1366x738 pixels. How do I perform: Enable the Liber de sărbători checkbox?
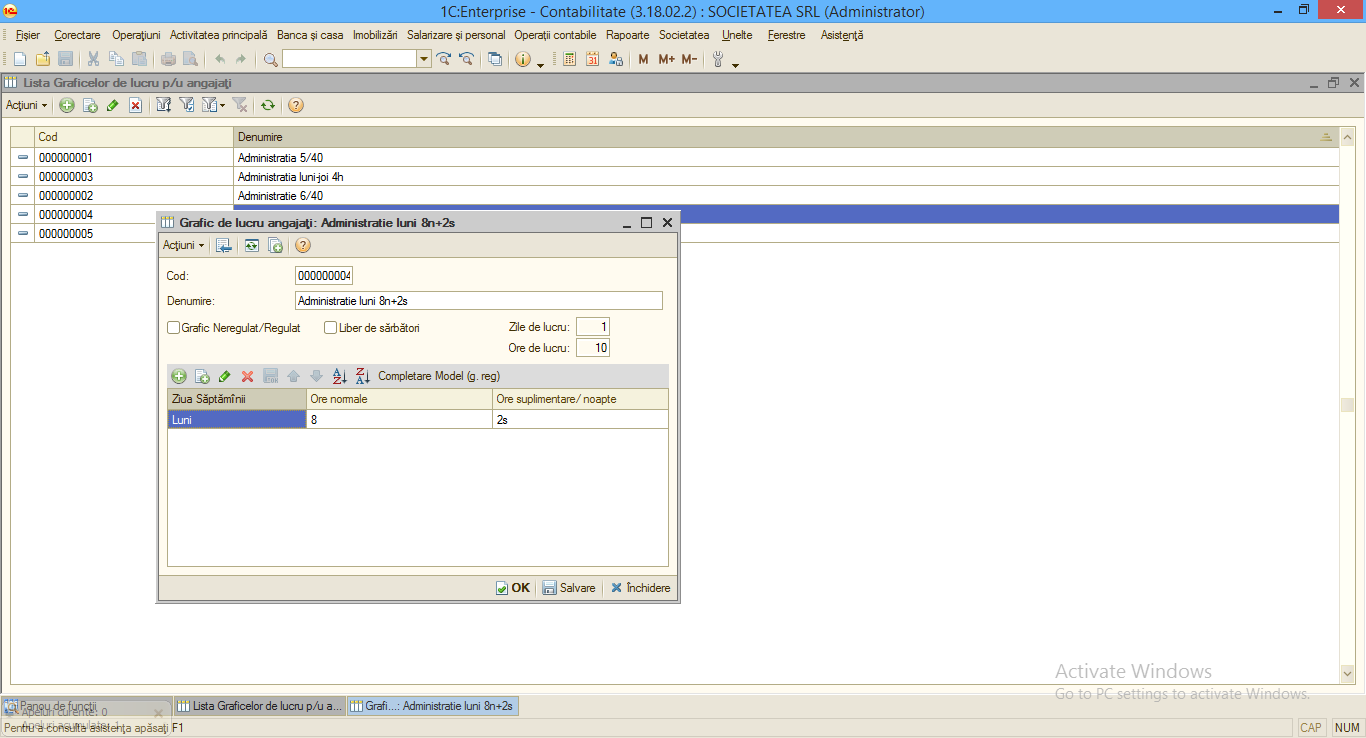330,327
